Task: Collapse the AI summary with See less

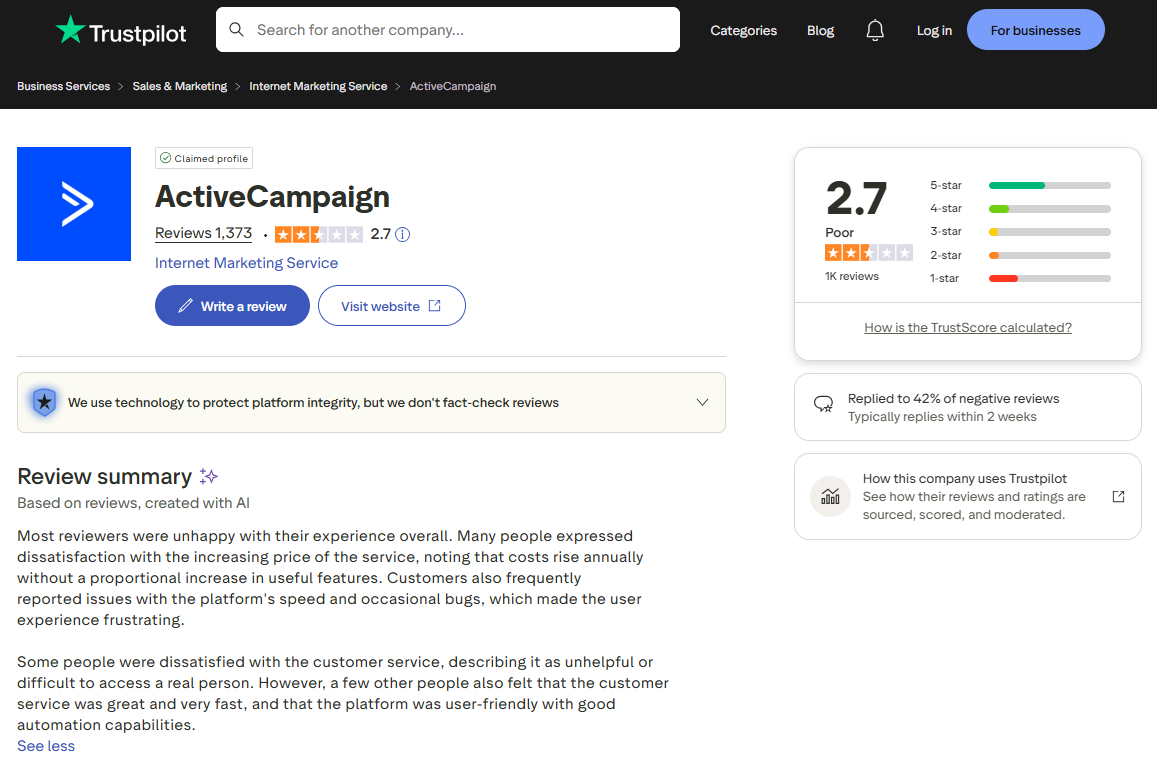Action: tap(45, 745)
